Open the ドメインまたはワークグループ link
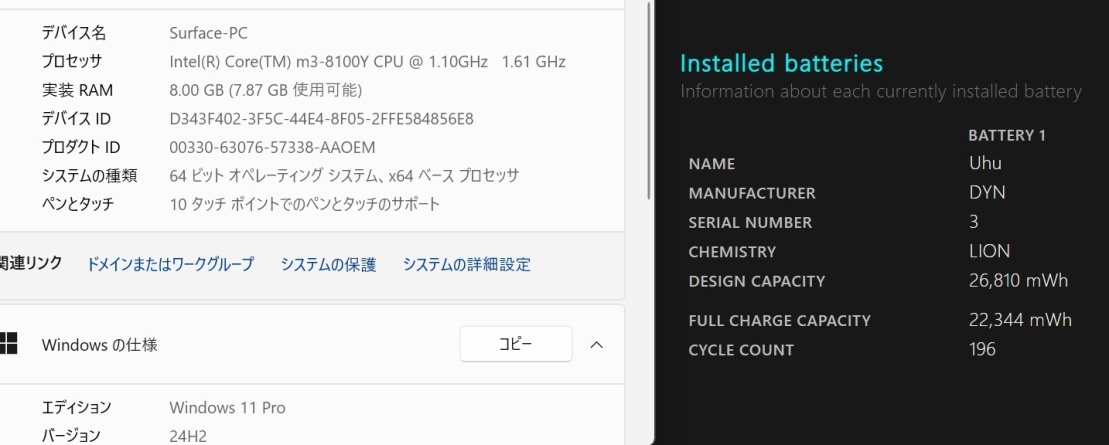Screen dimensions: 1109x445 tap(170, 265)
